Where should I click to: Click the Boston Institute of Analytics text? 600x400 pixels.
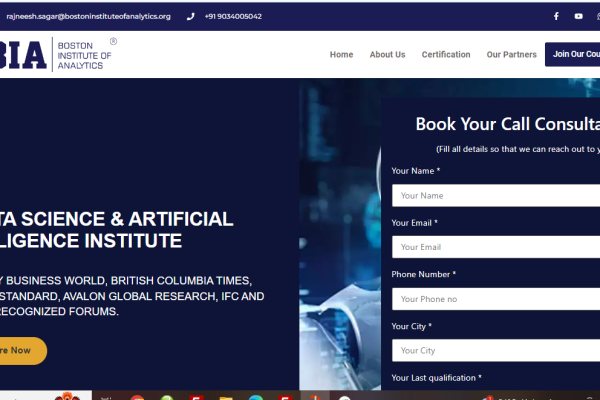tap(85, 56)
